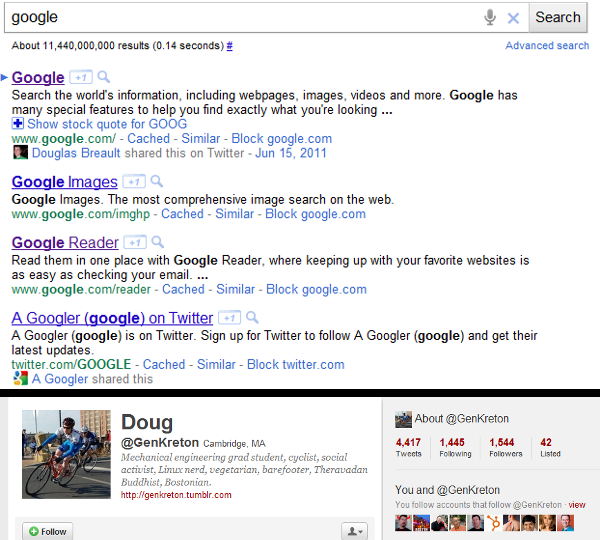The width and height of the screenshot is (600, 540).
Task: Click Block twitter.com link
Action: point(295,364)
